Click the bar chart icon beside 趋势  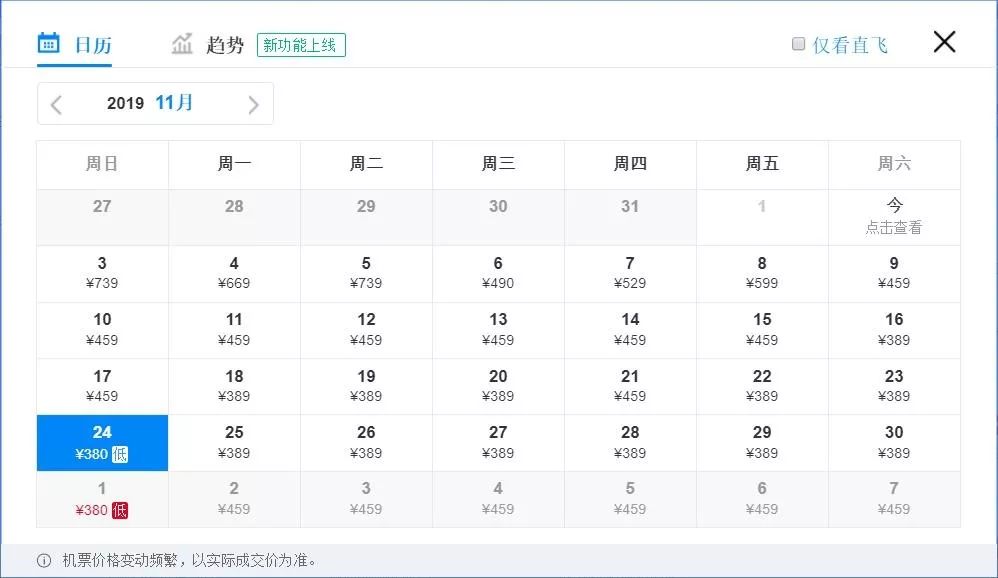pyautogui.click(x=183, y=42)
